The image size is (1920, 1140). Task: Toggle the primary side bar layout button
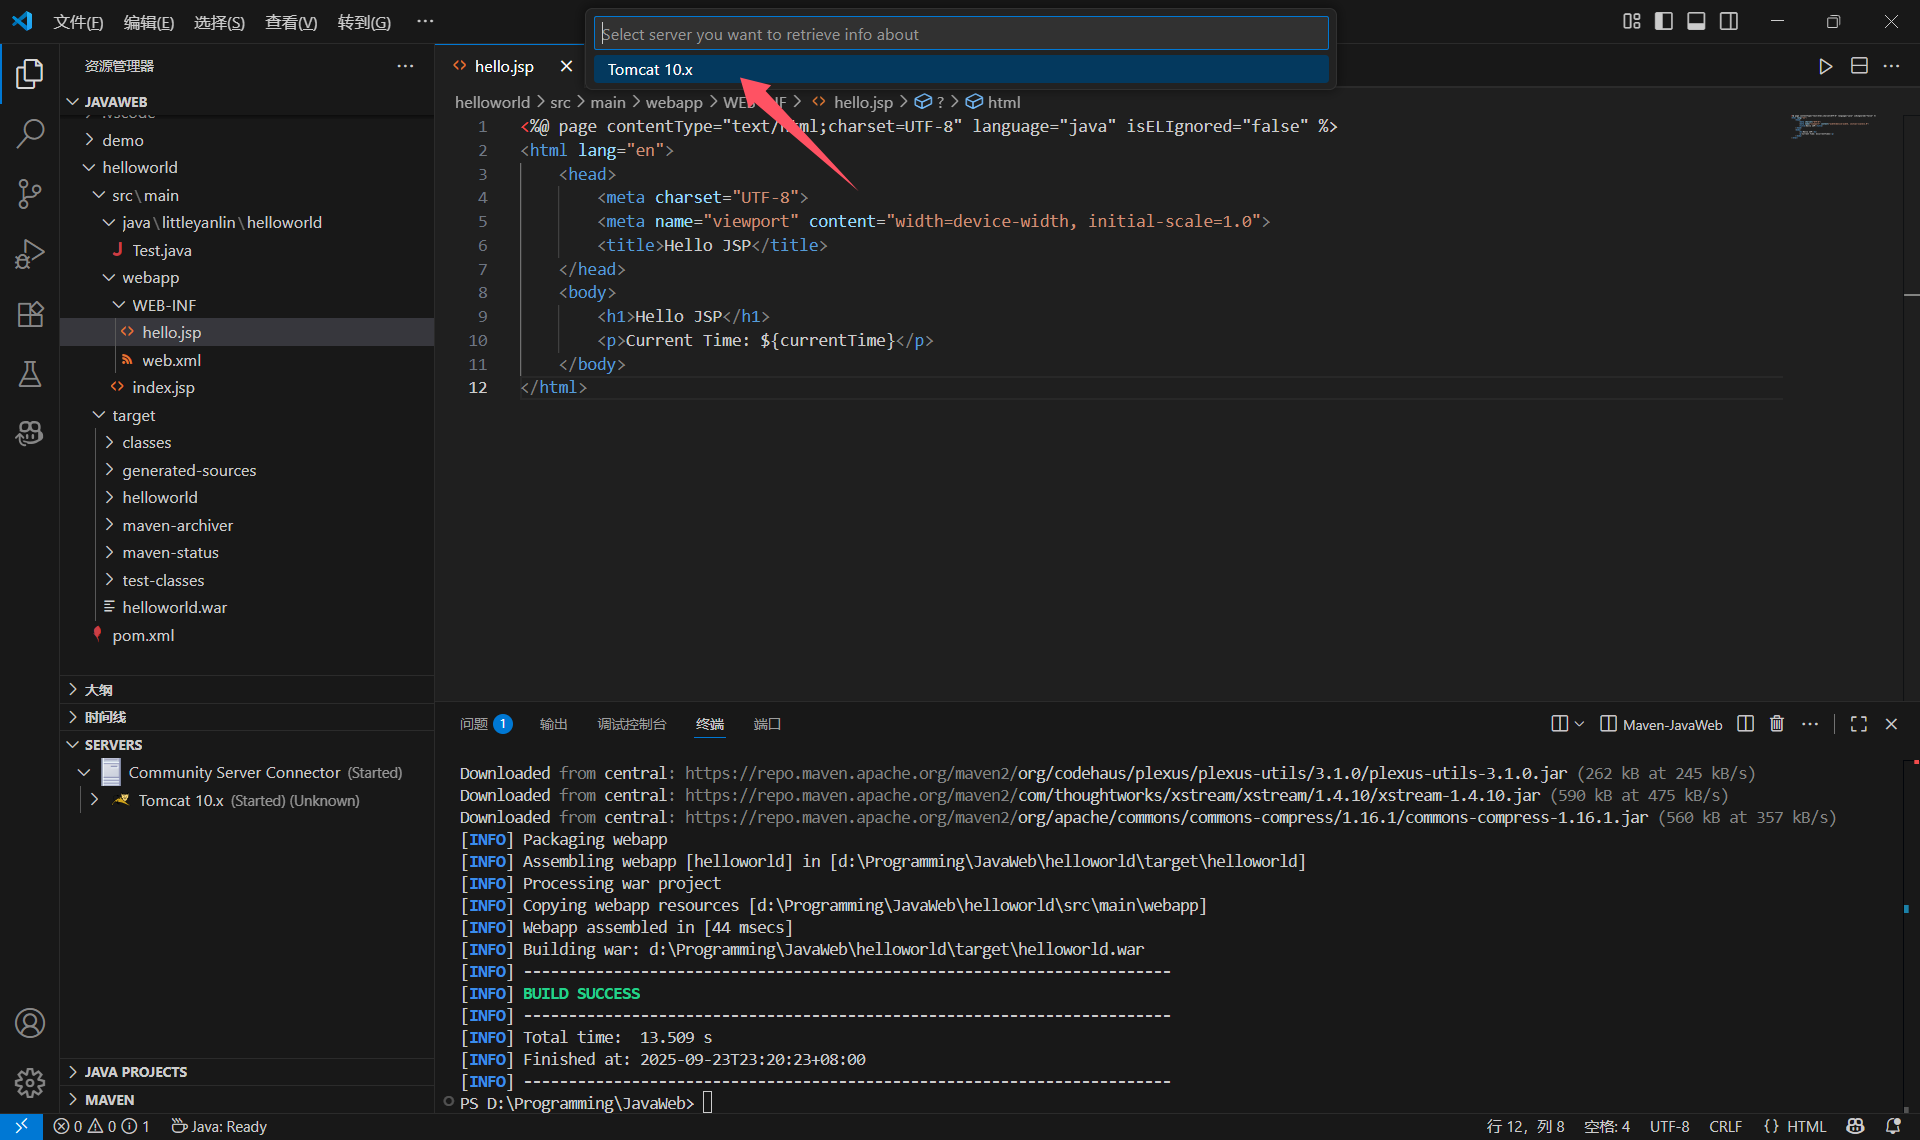tap(1664, 21)
